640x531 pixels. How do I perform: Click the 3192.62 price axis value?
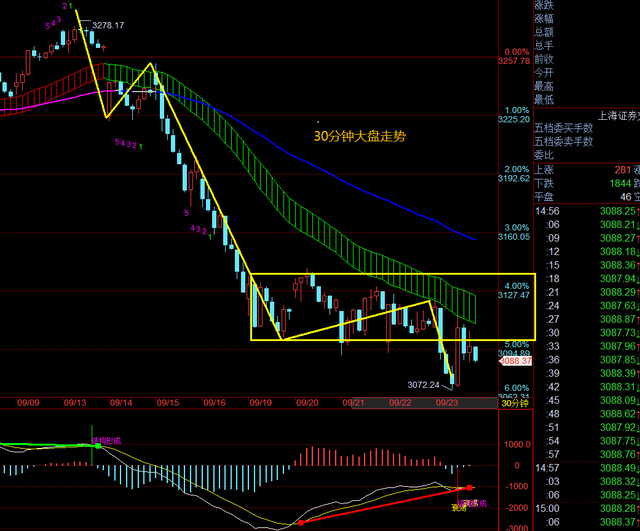click(x=514, y=178)
